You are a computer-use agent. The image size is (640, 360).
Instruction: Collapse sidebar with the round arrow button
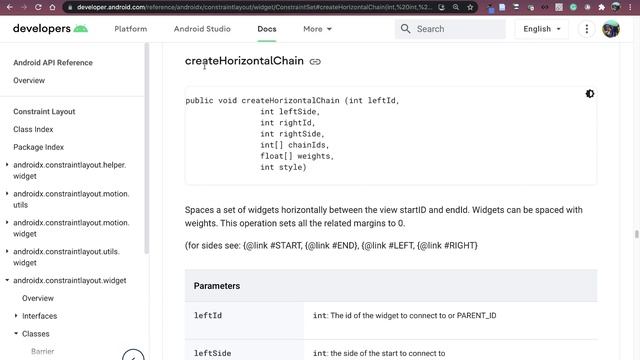tap(133, 355)
